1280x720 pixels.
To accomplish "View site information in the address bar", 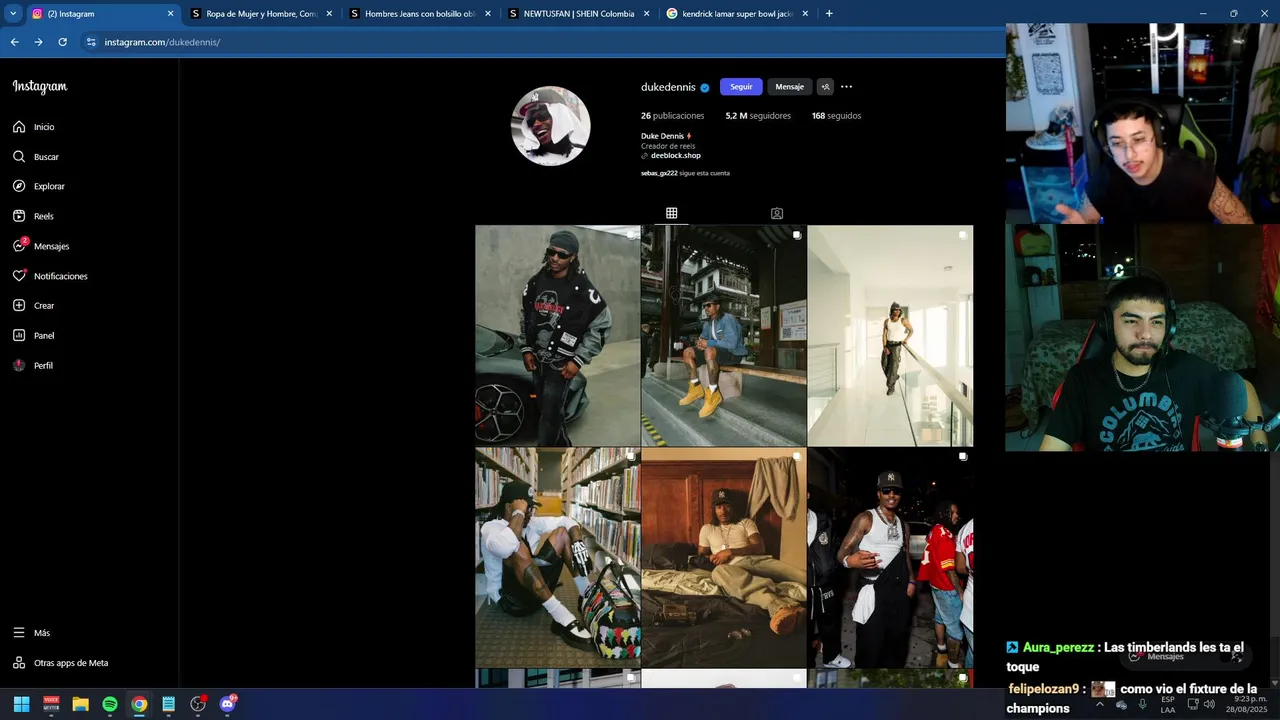I will (91, 42).
